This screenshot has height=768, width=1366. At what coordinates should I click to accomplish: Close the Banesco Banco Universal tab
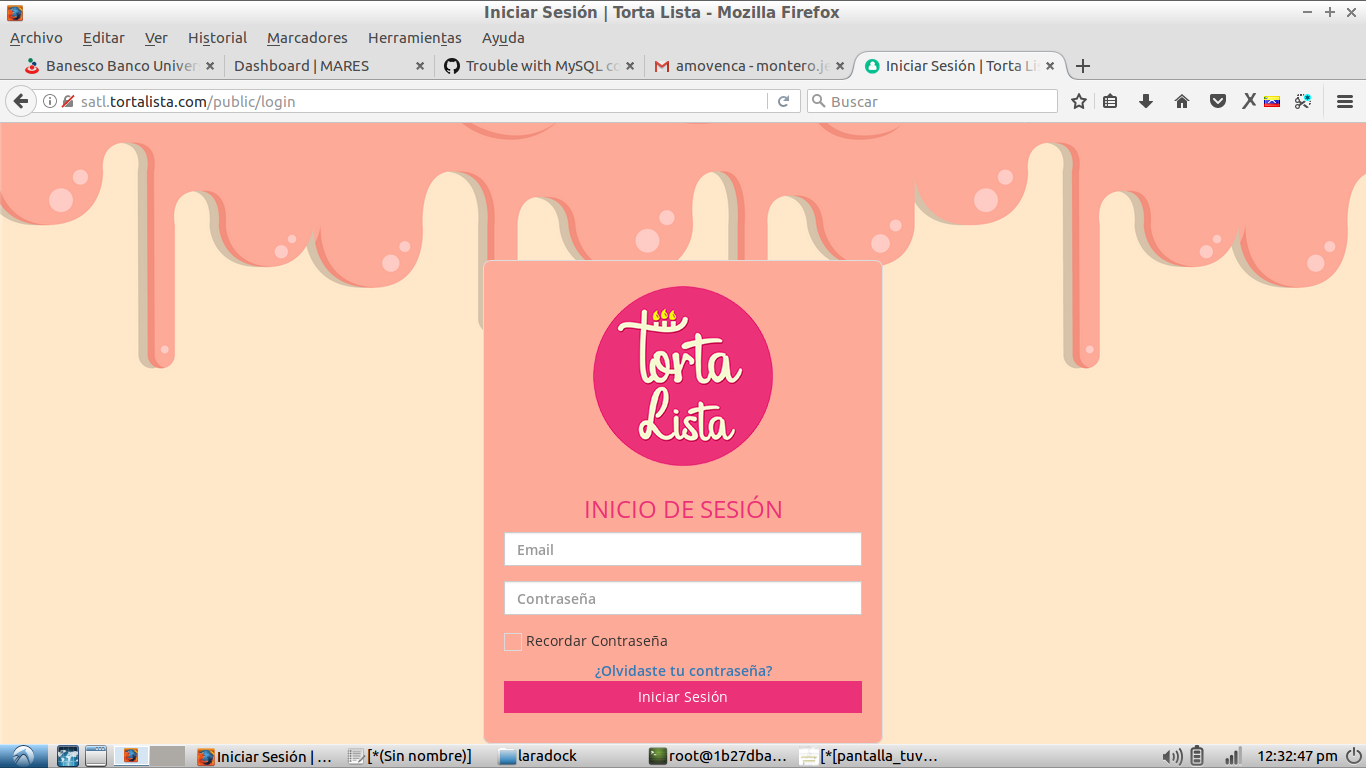[209, 66]
